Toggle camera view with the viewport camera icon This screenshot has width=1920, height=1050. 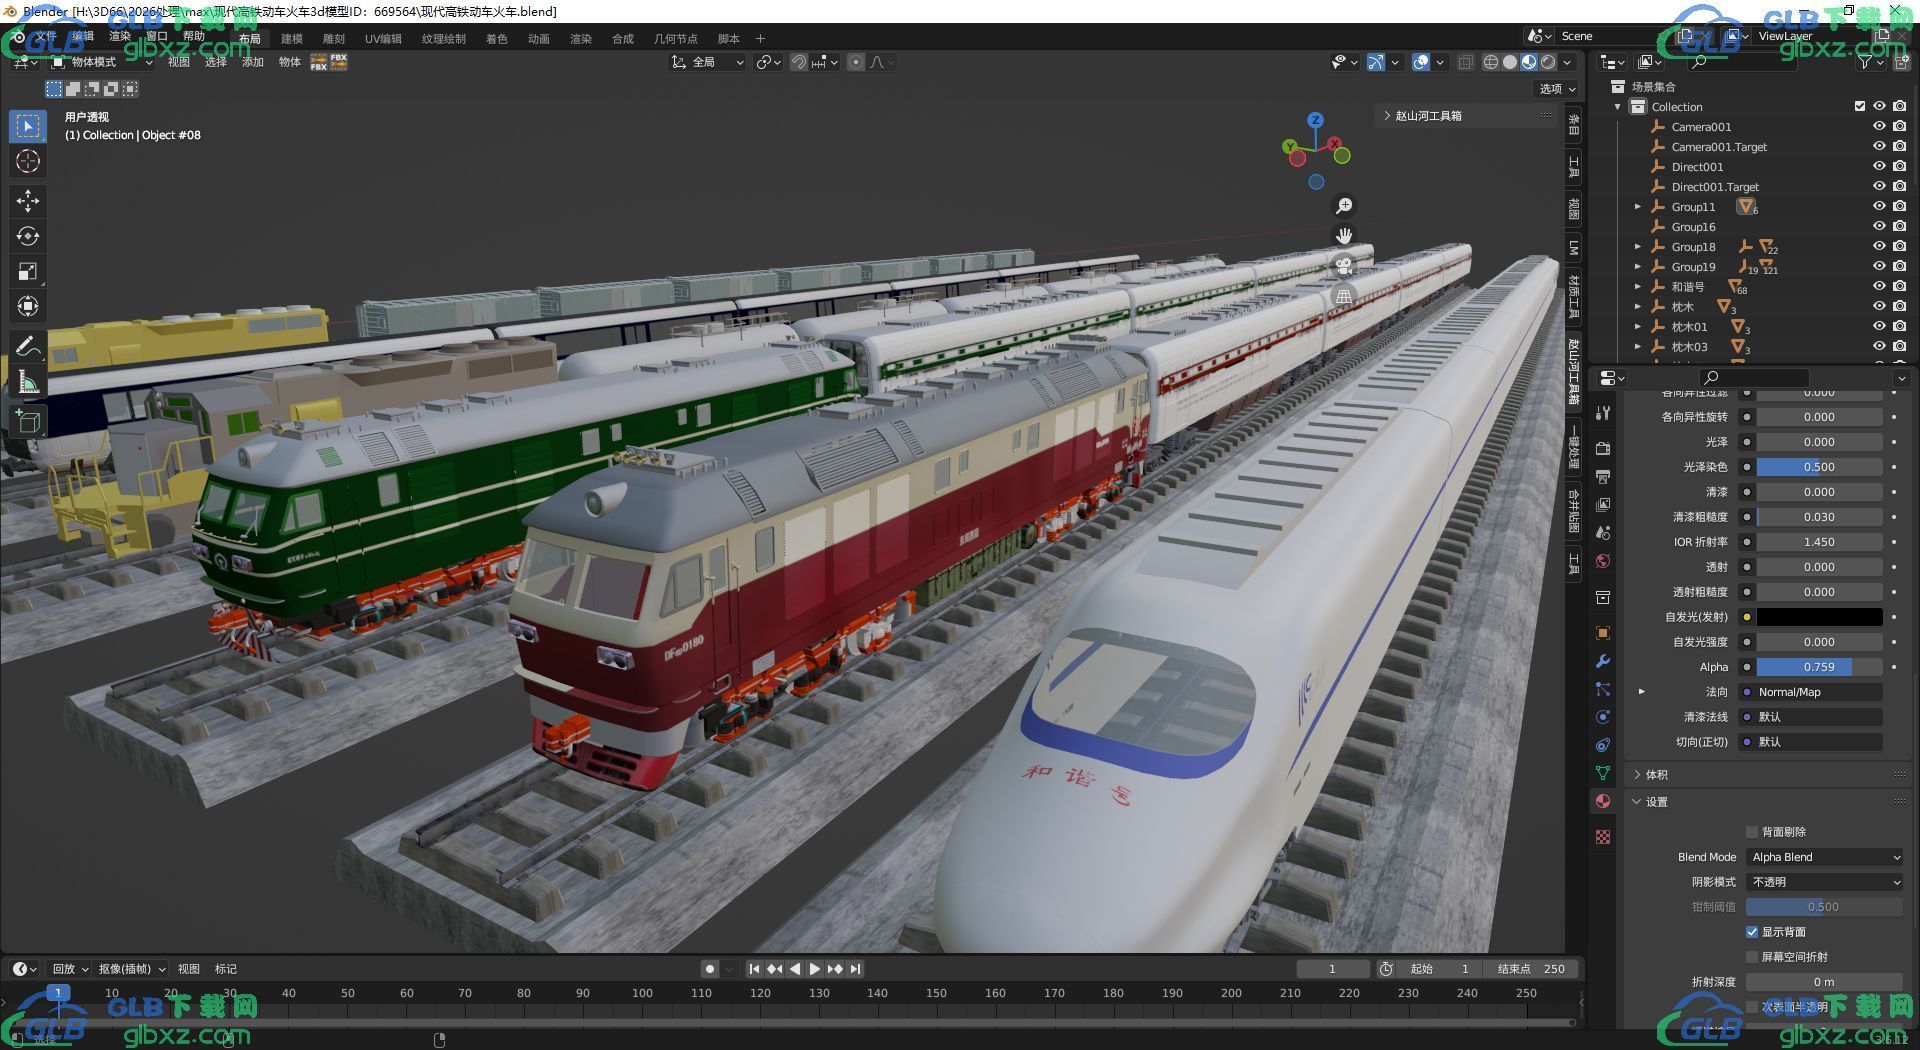[1344, 266]
